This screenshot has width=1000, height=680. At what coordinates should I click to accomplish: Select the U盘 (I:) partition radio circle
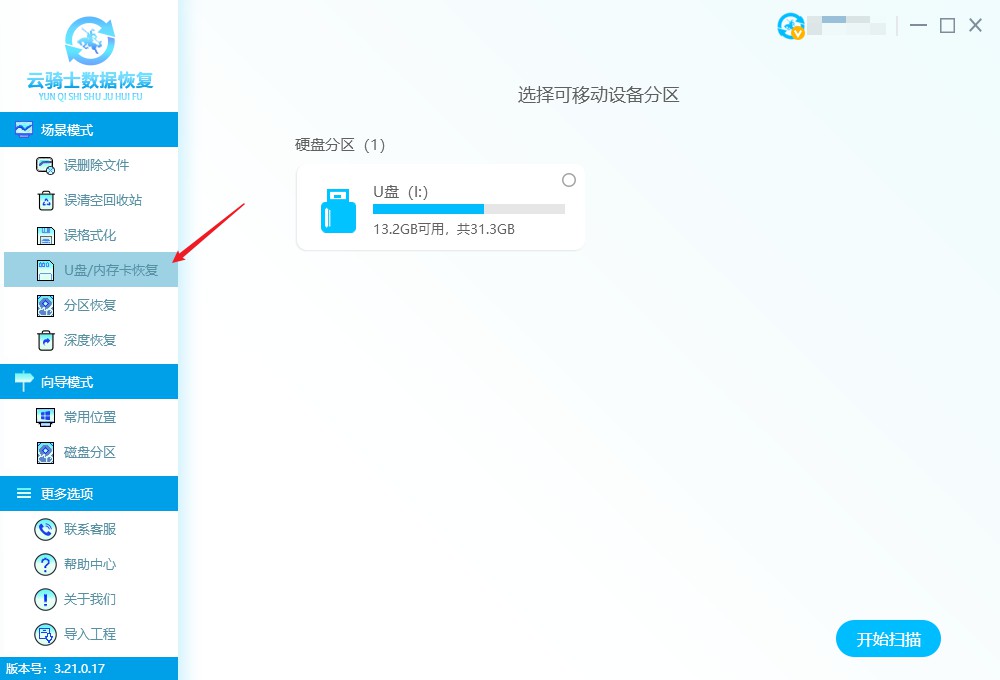[569, 180]
